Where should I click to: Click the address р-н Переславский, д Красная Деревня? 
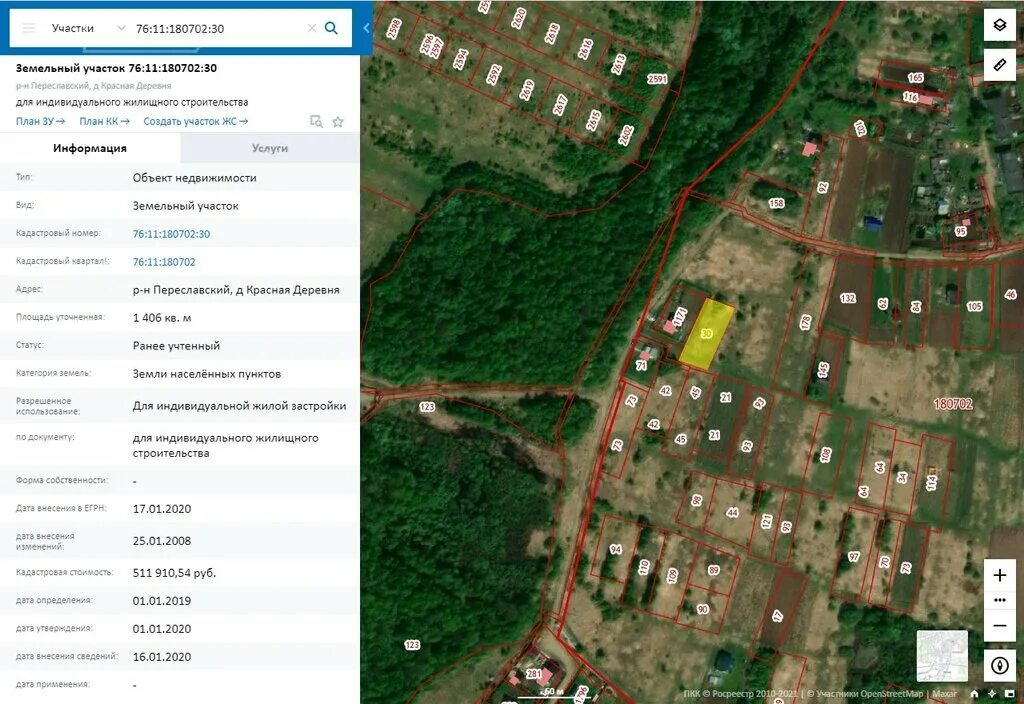click(x=236, y=290)
